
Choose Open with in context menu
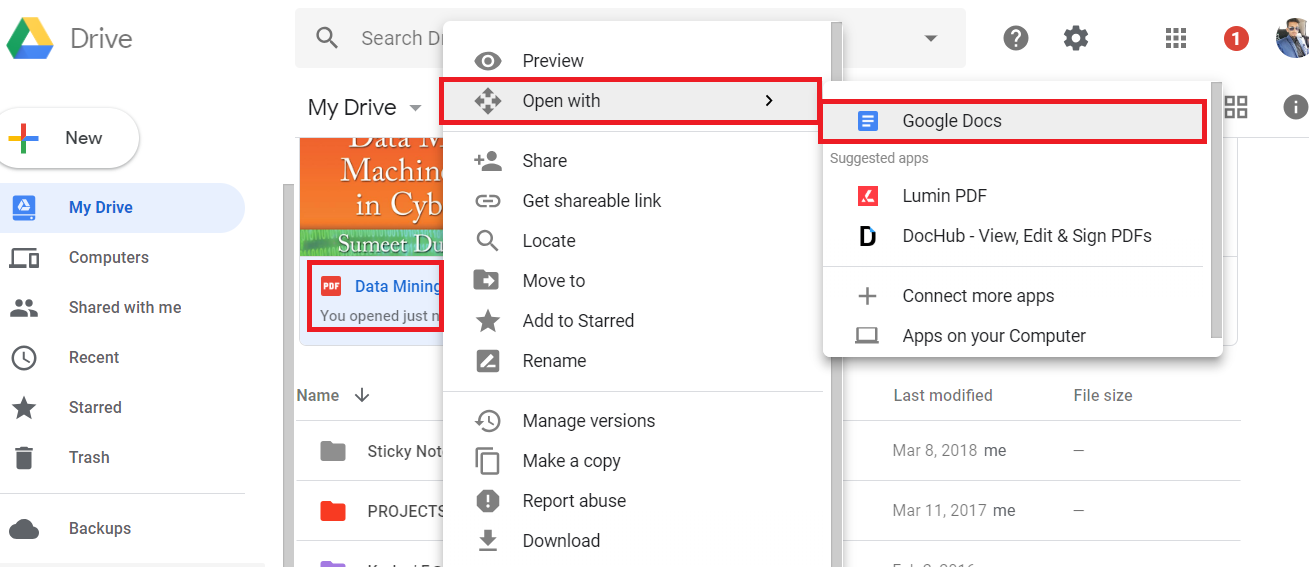click(631, 101)
